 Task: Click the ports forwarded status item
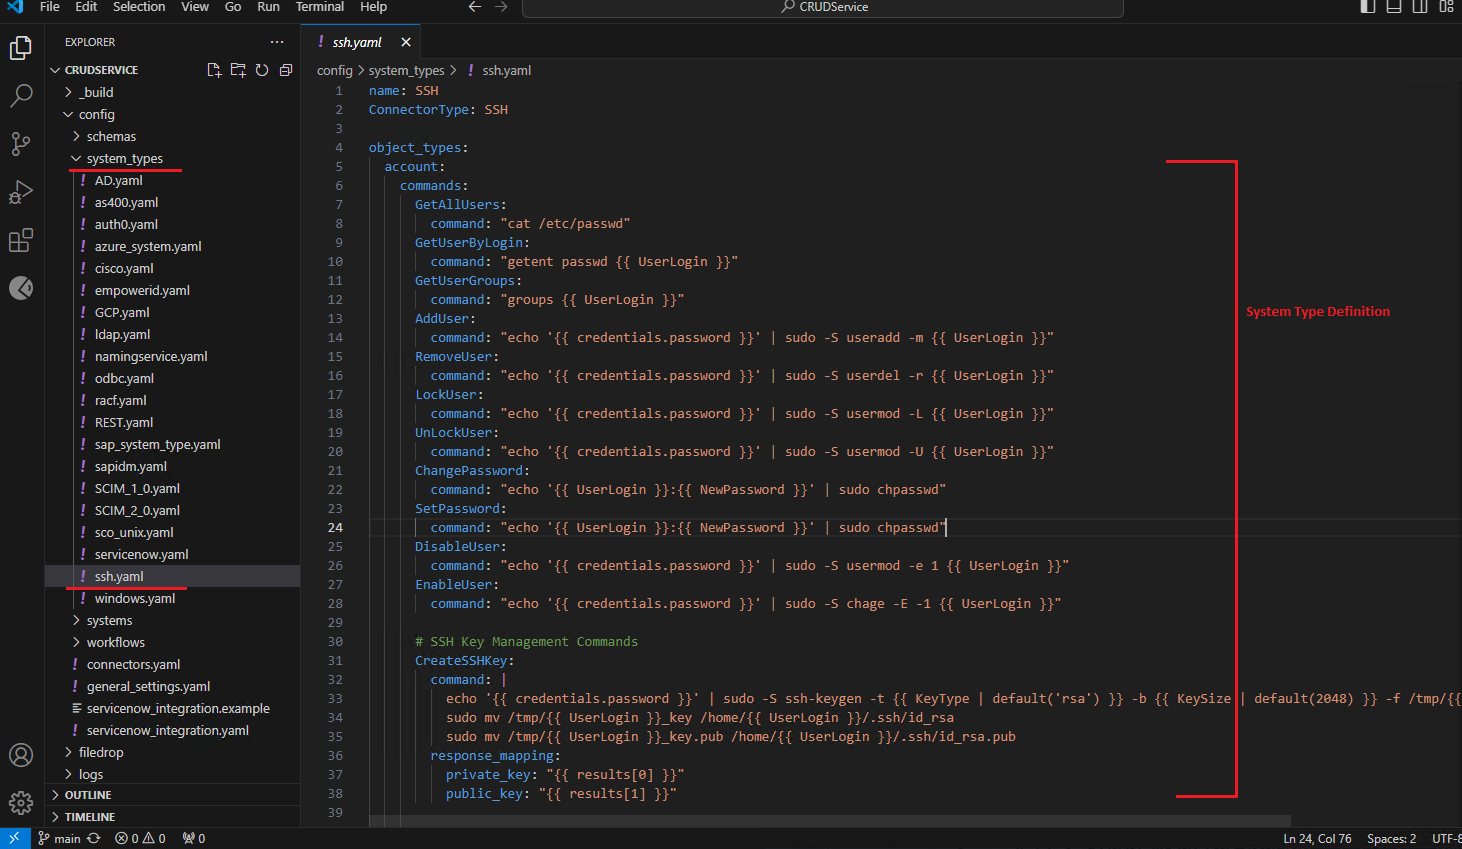tap(194, 838)
